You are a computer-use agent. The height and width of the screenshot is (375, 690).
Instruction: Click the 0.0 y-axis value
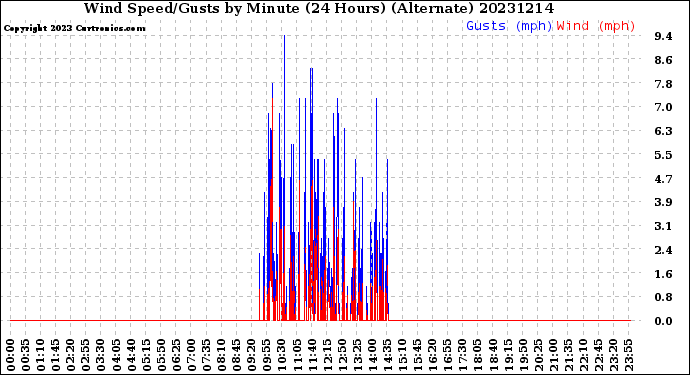pos(663,321)
